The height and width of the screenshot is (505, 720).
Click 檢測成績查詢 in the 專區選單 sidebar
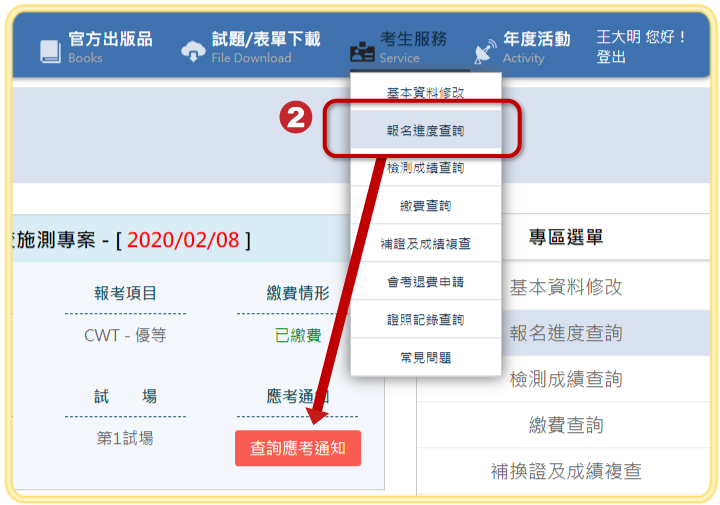[x=565, y=379]
